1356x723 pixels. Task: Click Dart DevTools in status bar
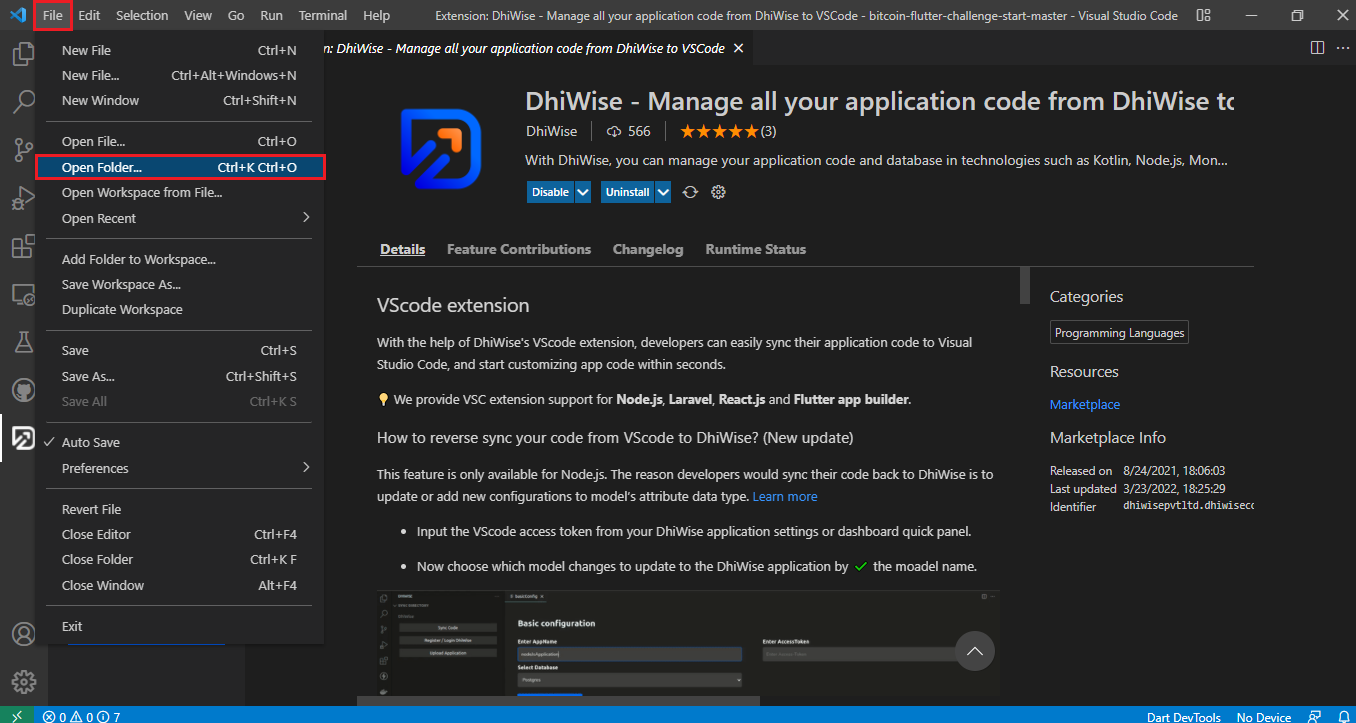pyautogui.click(x=1183, y=716)
